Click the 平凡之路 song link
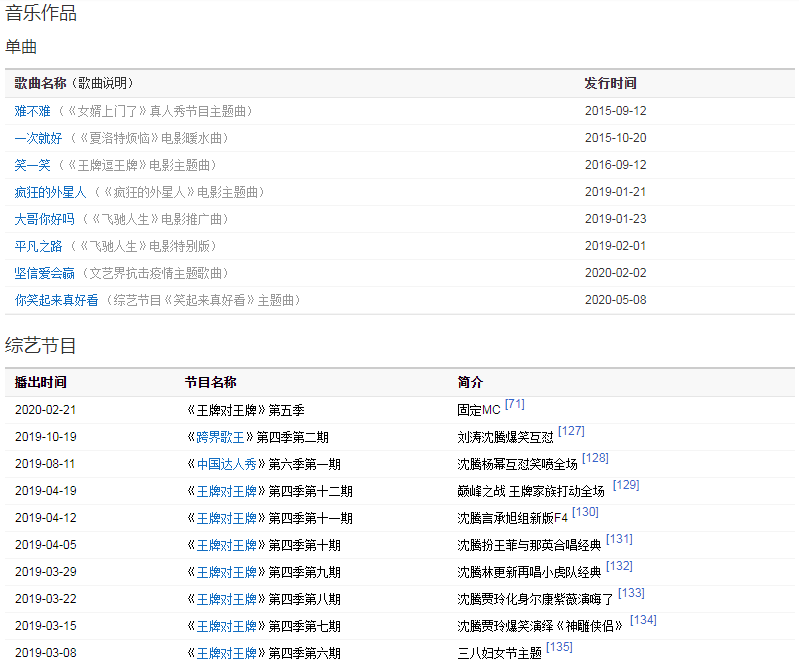799x664 pixels. 38,246
